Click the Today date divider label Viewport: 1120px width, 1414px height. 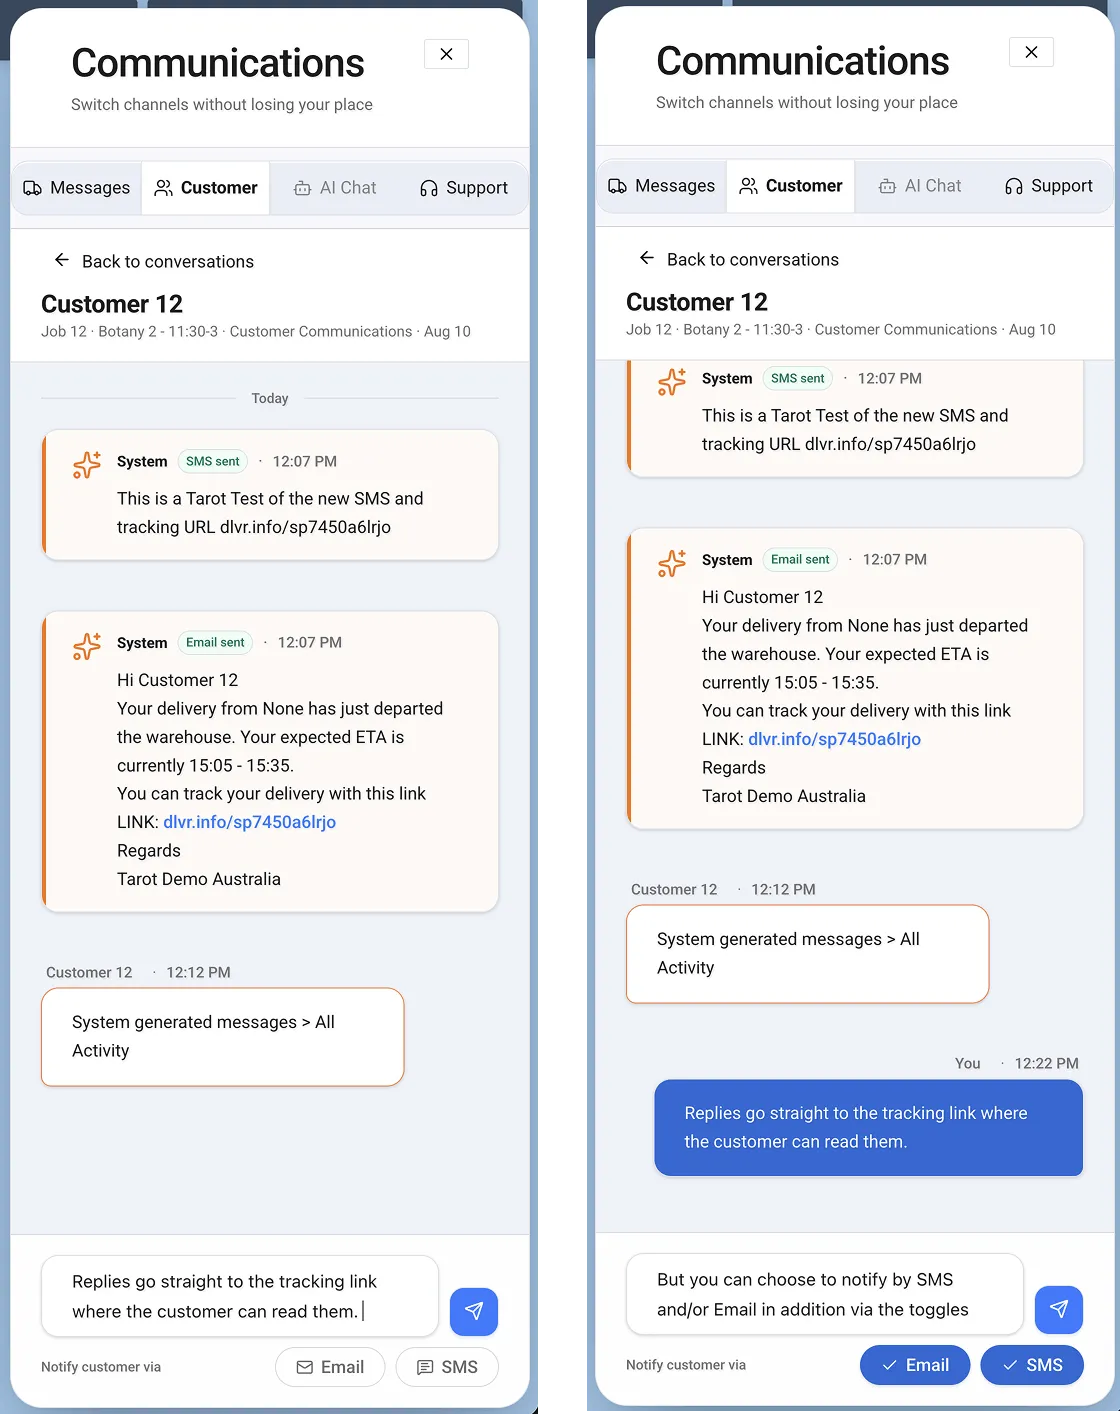[270, 398]
